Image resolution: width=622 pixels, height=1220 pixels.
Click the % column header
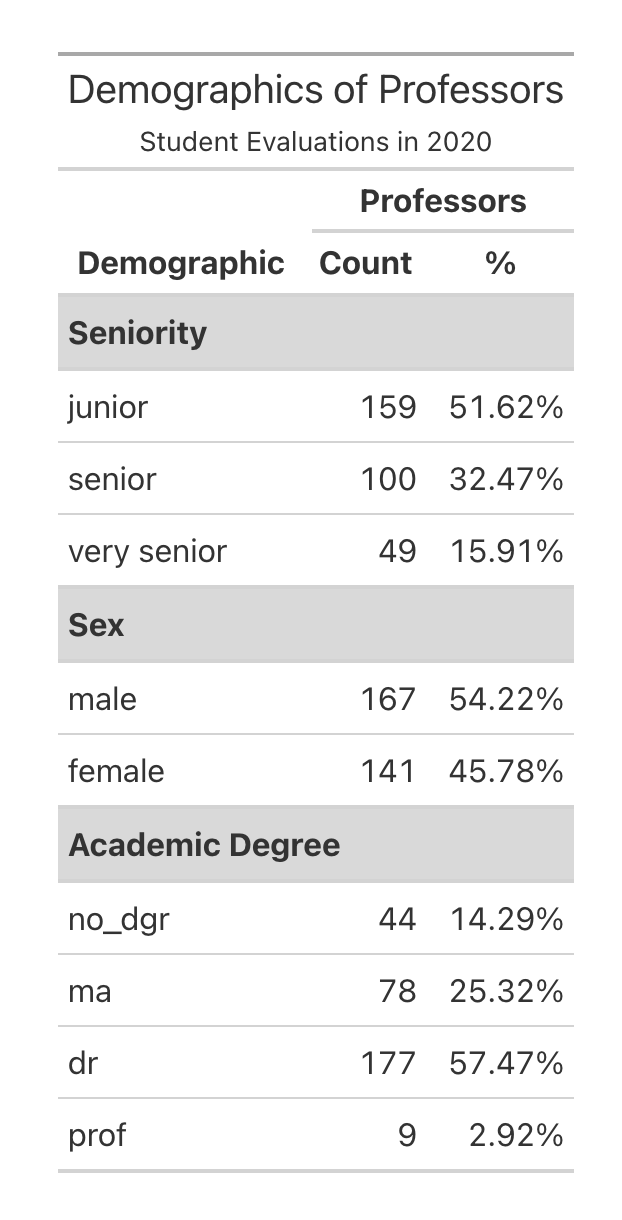[x=500, y=263]
